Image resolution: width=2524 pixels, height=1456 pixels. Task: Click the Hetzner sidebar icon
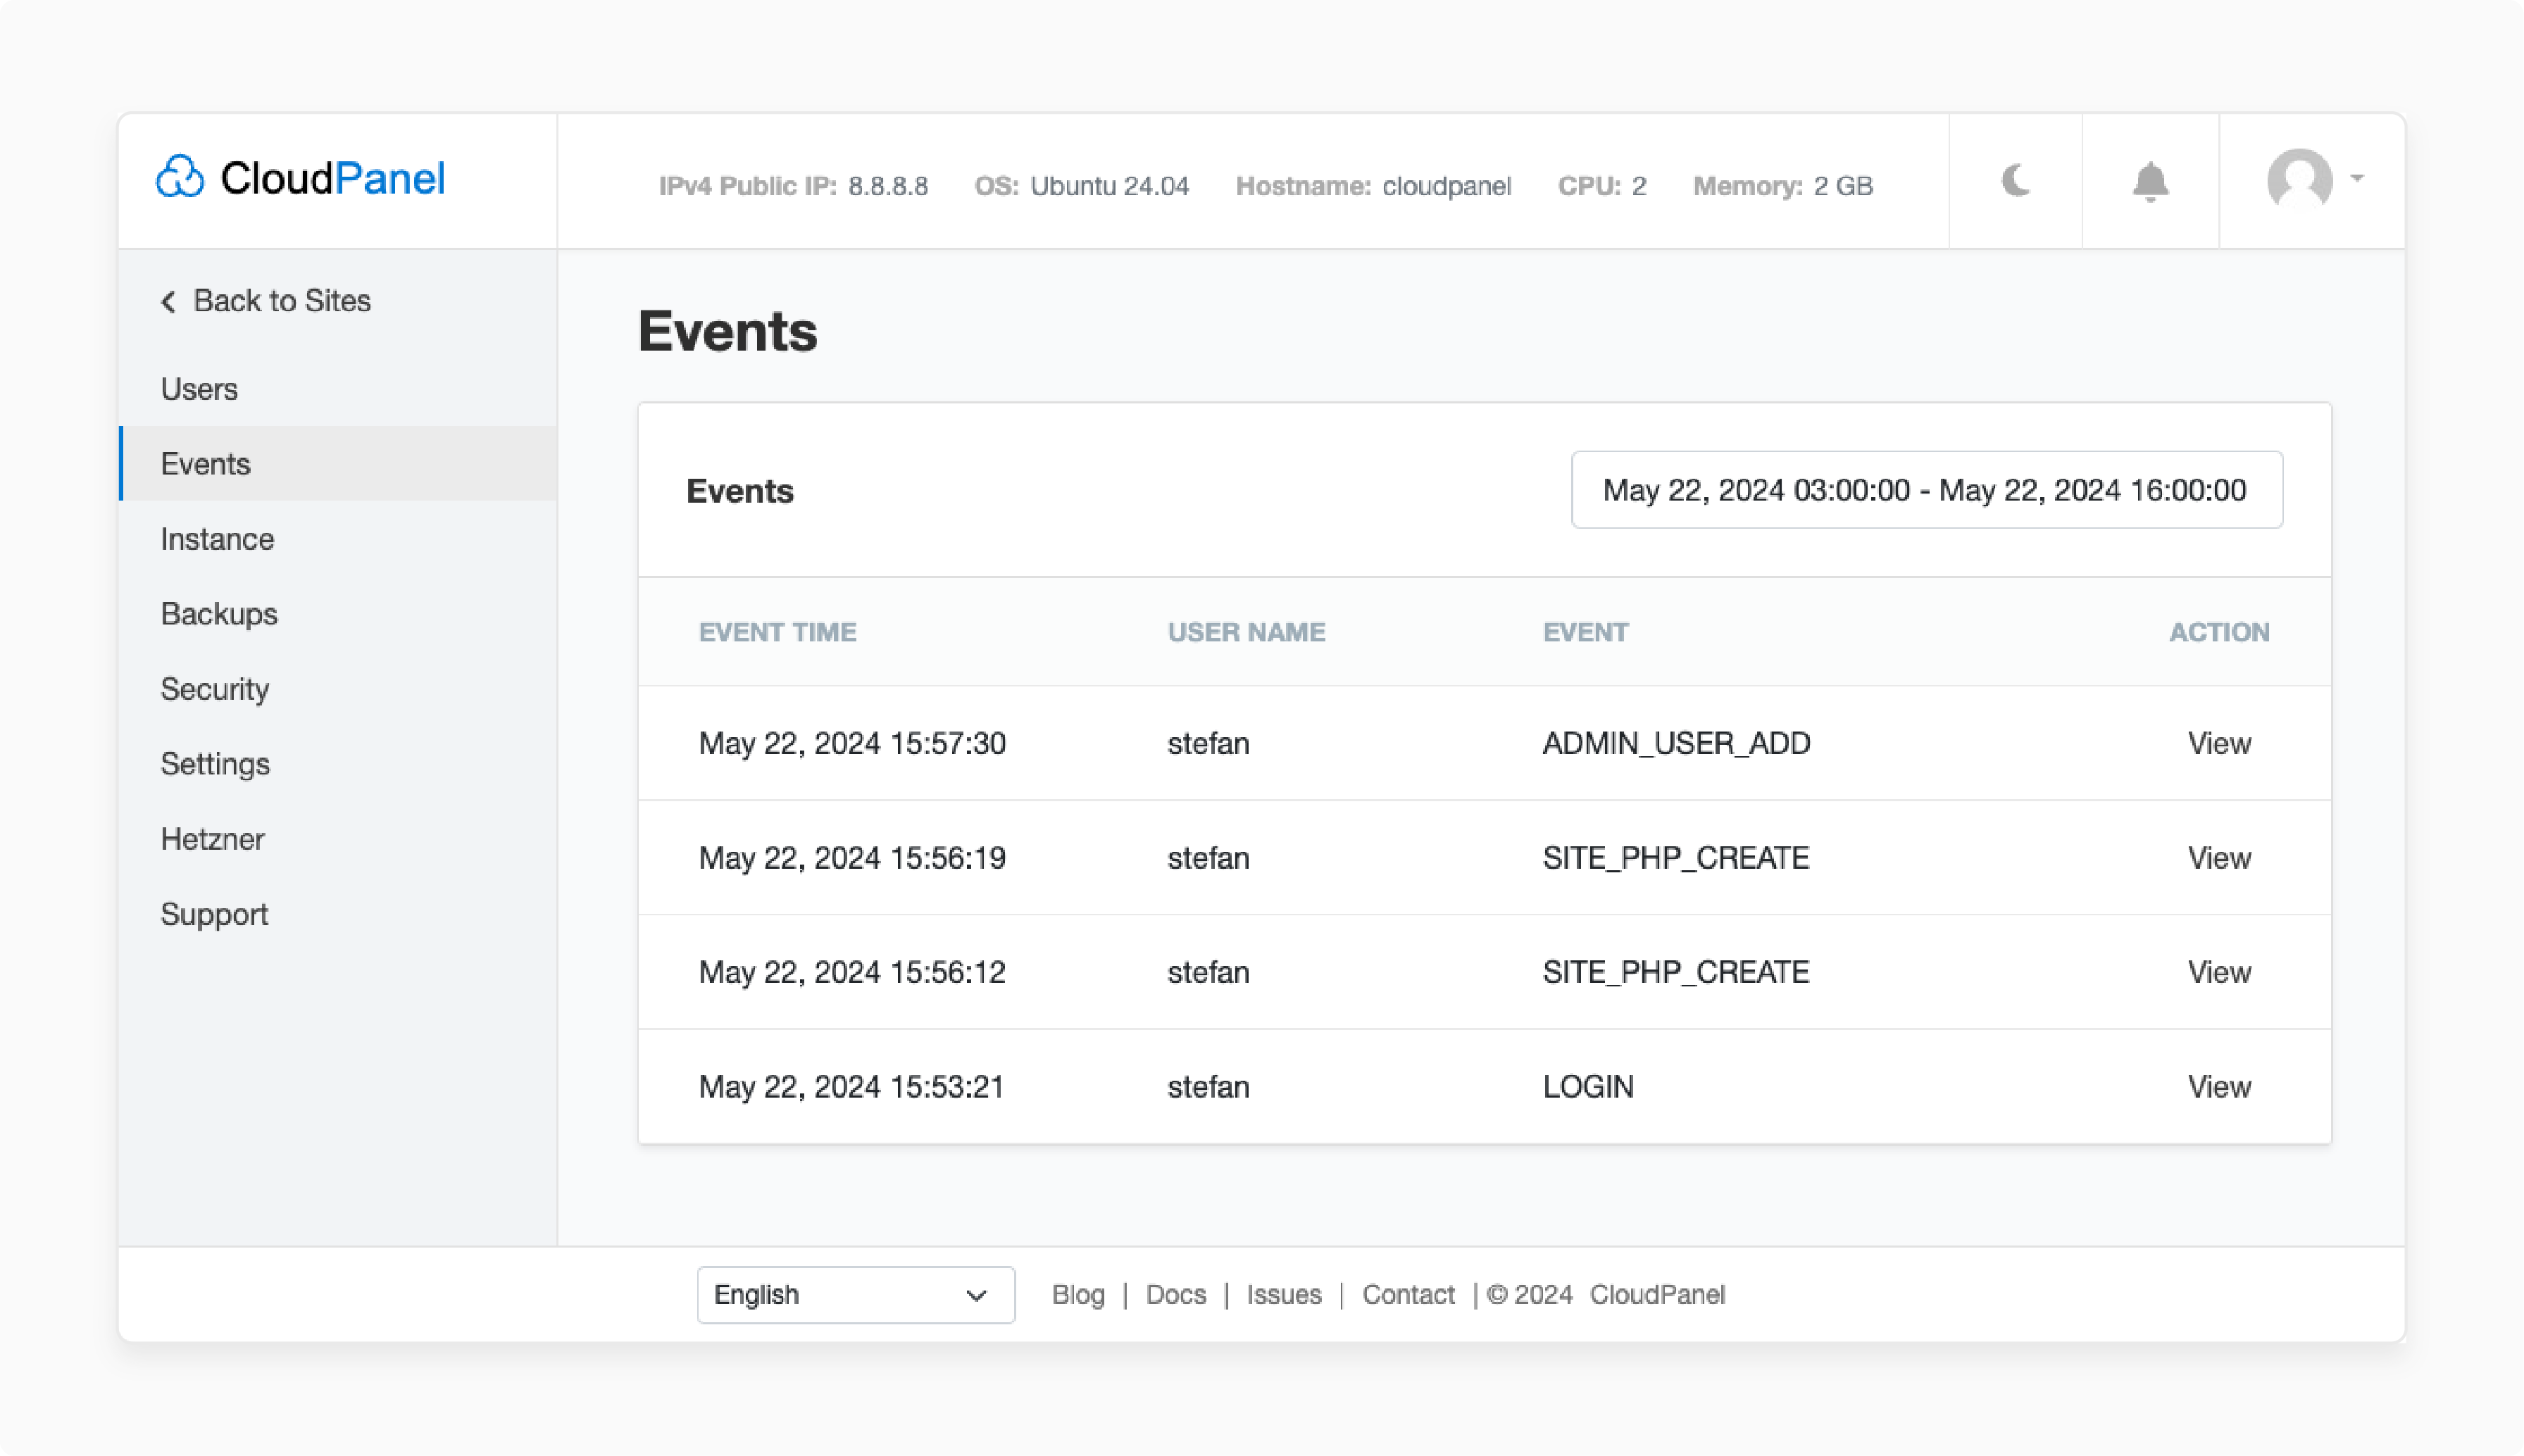tap(211, 839)
